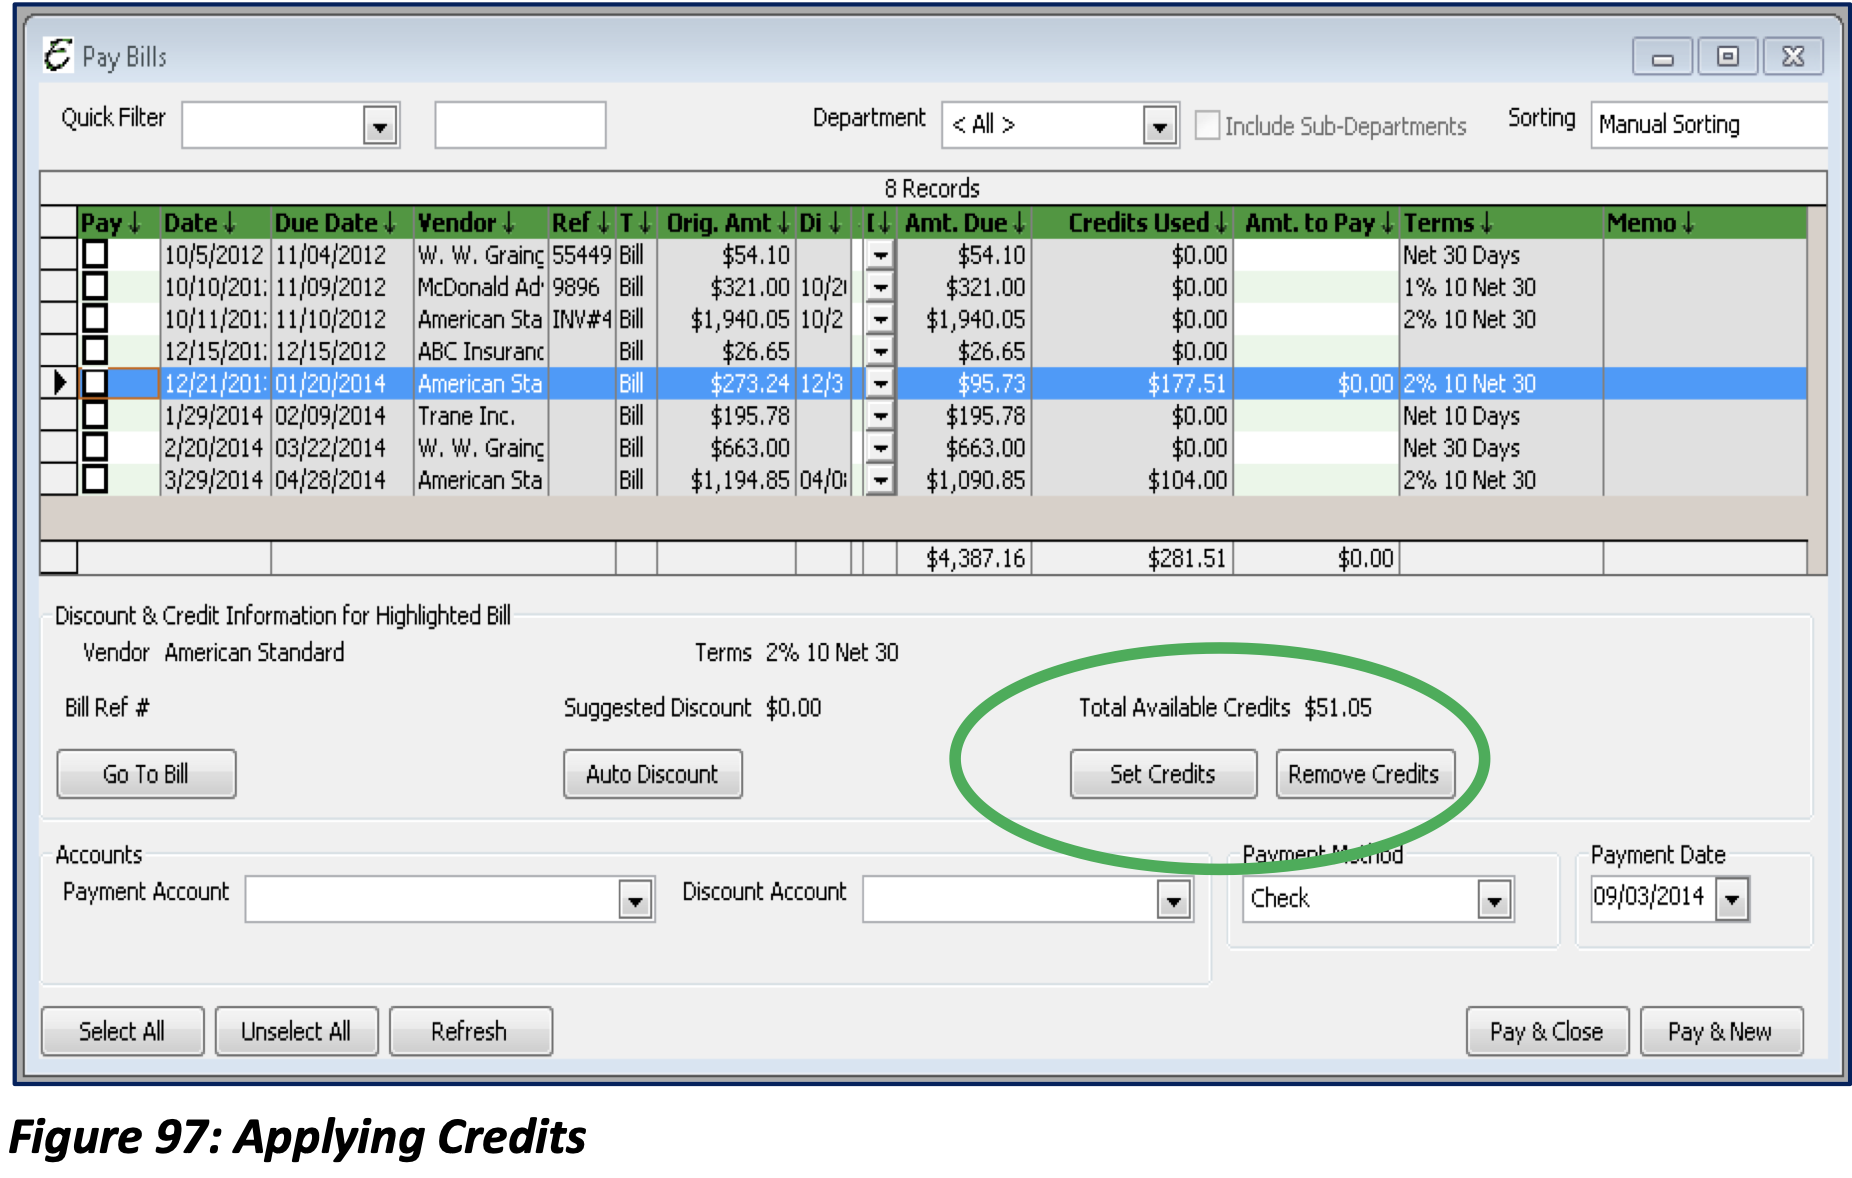Sort by the Orig. Amt arrow
Viewport: 1852px width, 1178px height.
pyautogui.click(x=784, y=222)
